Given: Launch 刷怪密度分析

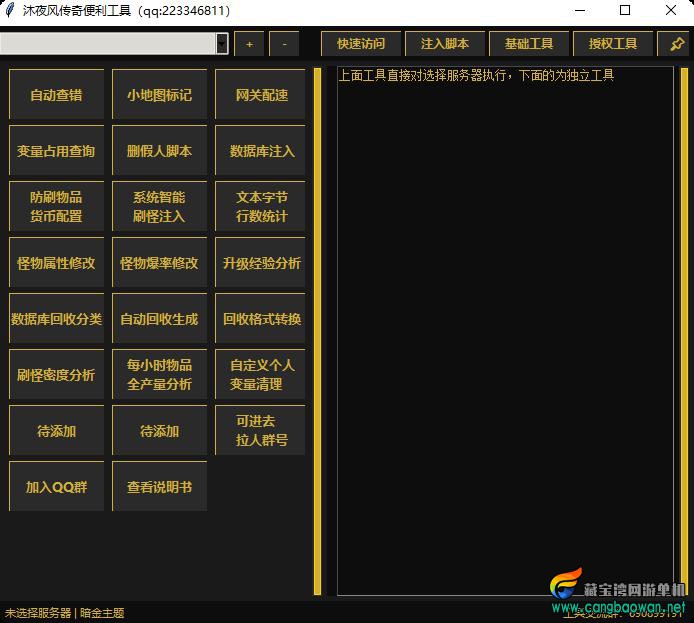Looking at the screenshot, I should [x=56, y=374].
